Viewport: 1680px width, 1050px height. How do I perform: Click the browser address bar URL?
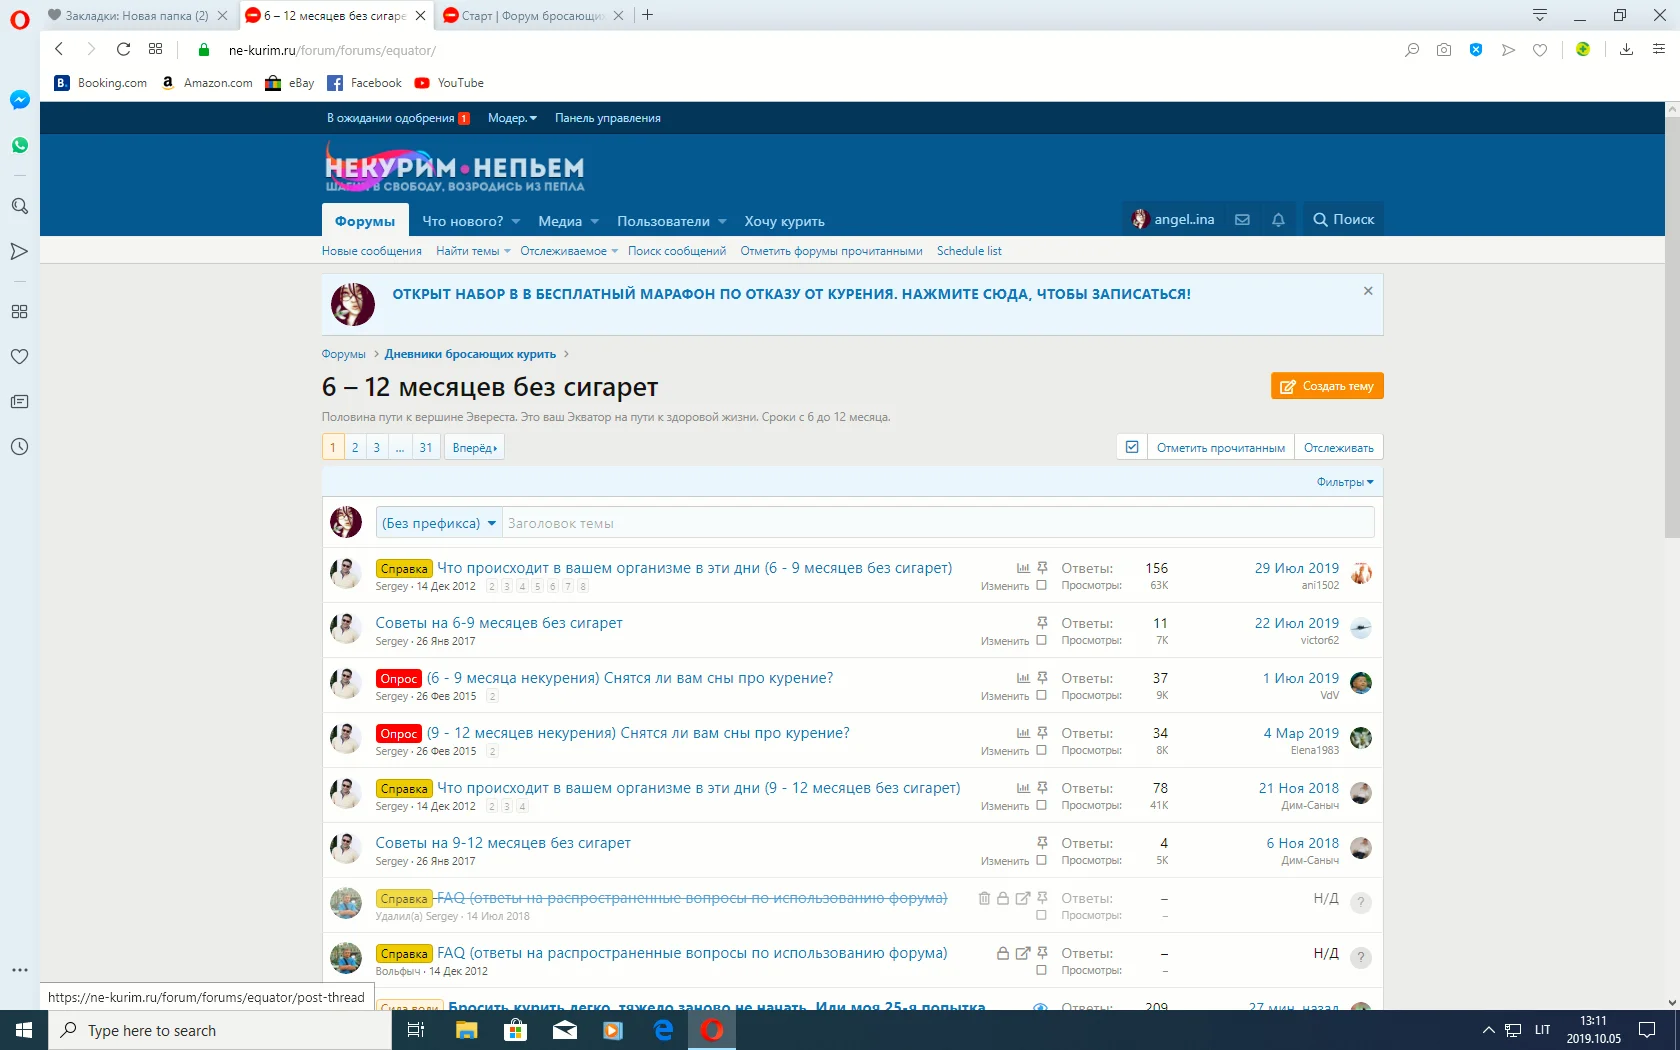(332, 50)
